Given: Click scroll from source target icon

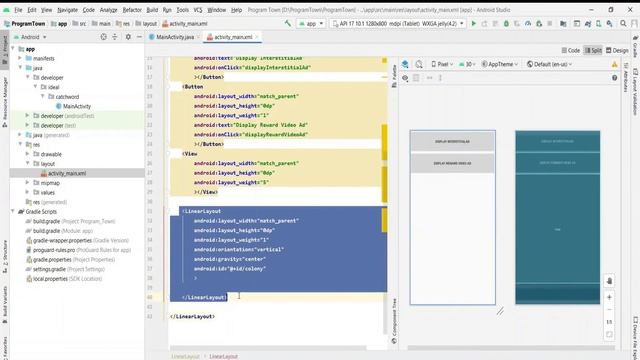Looking at the screenshot, I should pyautogui.click(x=103, y=37).
